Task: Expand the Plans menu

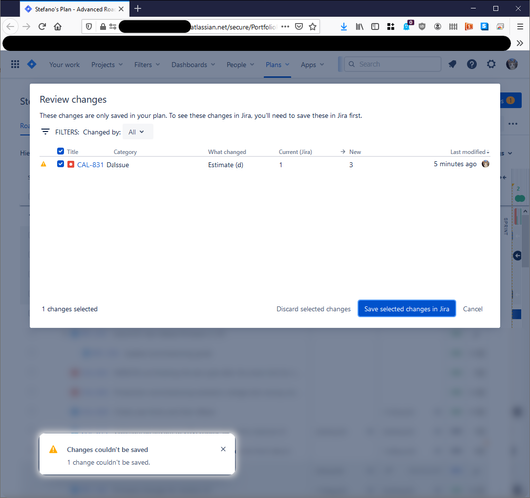Action: (277, 65)
